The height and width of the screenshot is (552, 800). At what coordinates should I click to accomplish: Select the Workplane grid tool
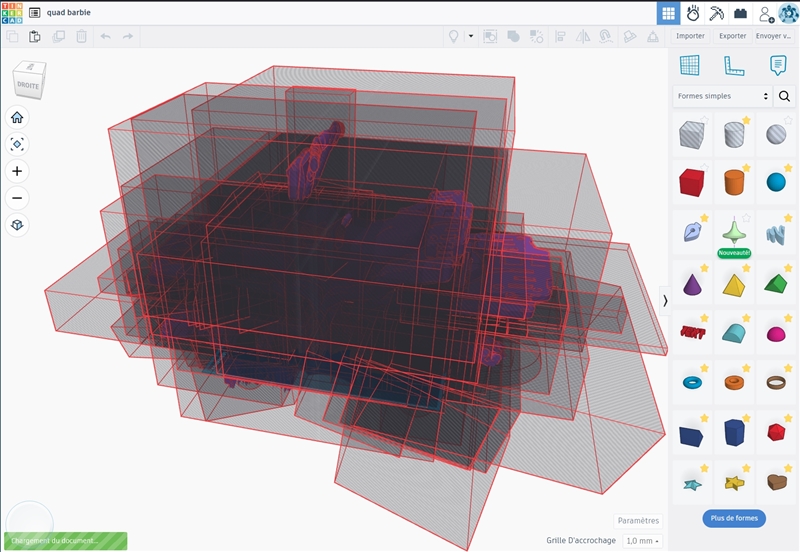[x=689, y=66]
